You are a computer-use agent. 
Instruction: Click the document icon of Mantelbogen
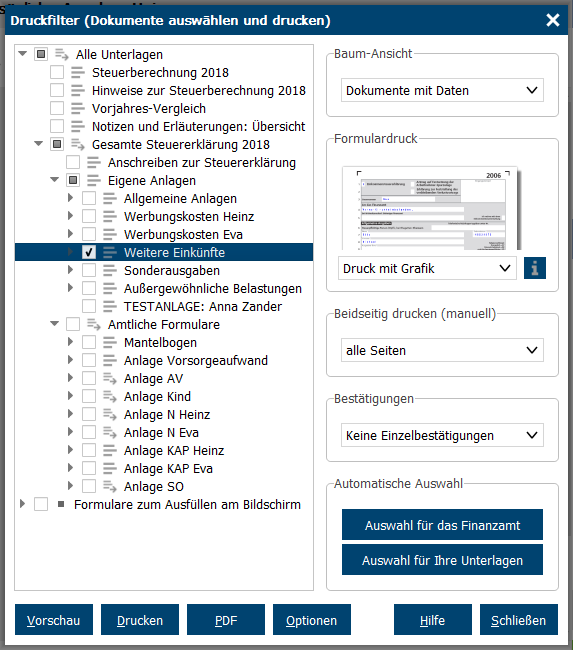click(110, 342)
